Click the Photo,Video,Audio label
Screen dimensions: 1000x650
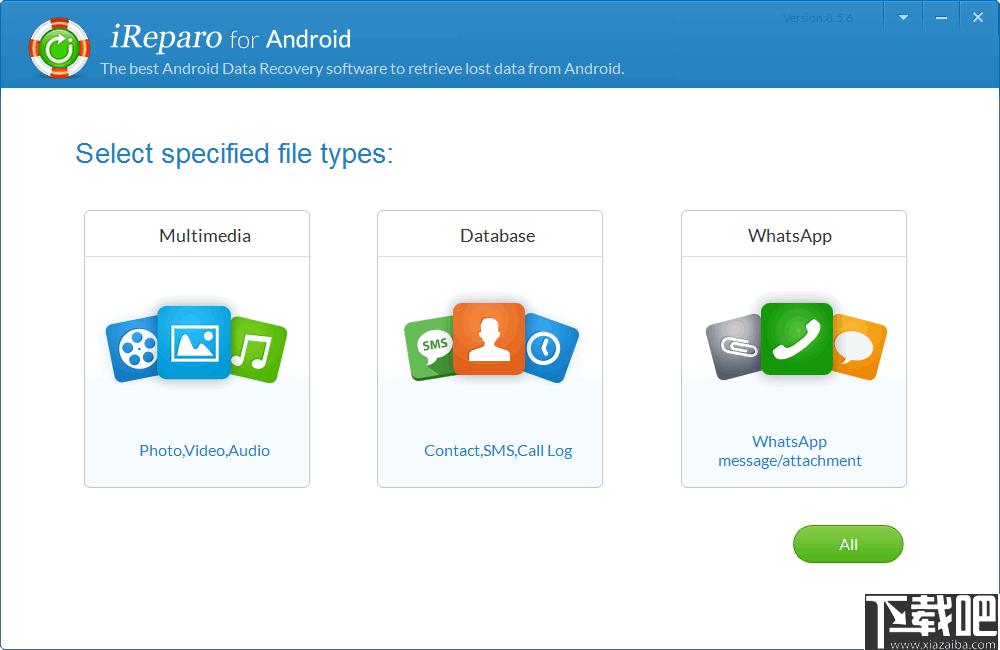click(205, 450)
